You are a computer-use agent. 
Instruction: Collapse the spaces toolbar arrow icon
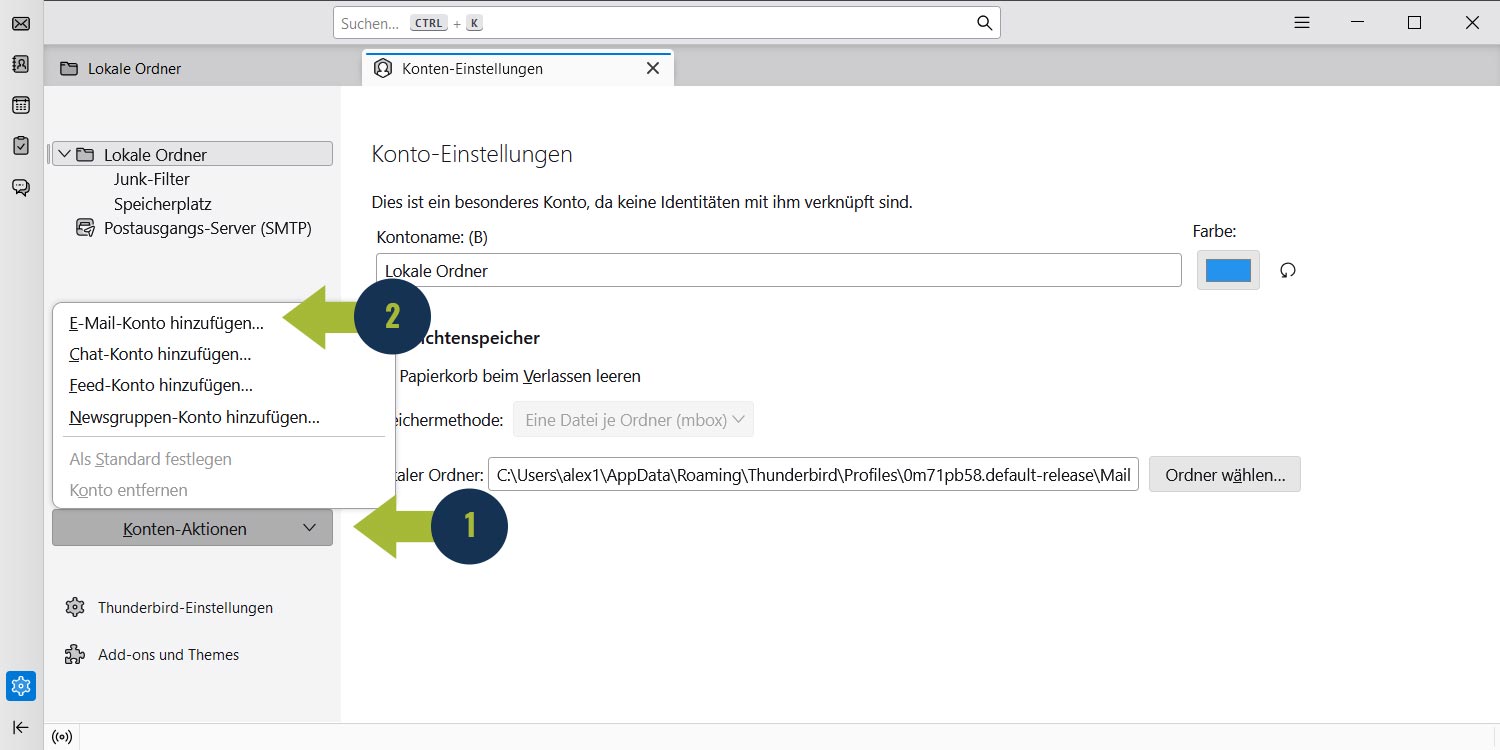point(21,727)
